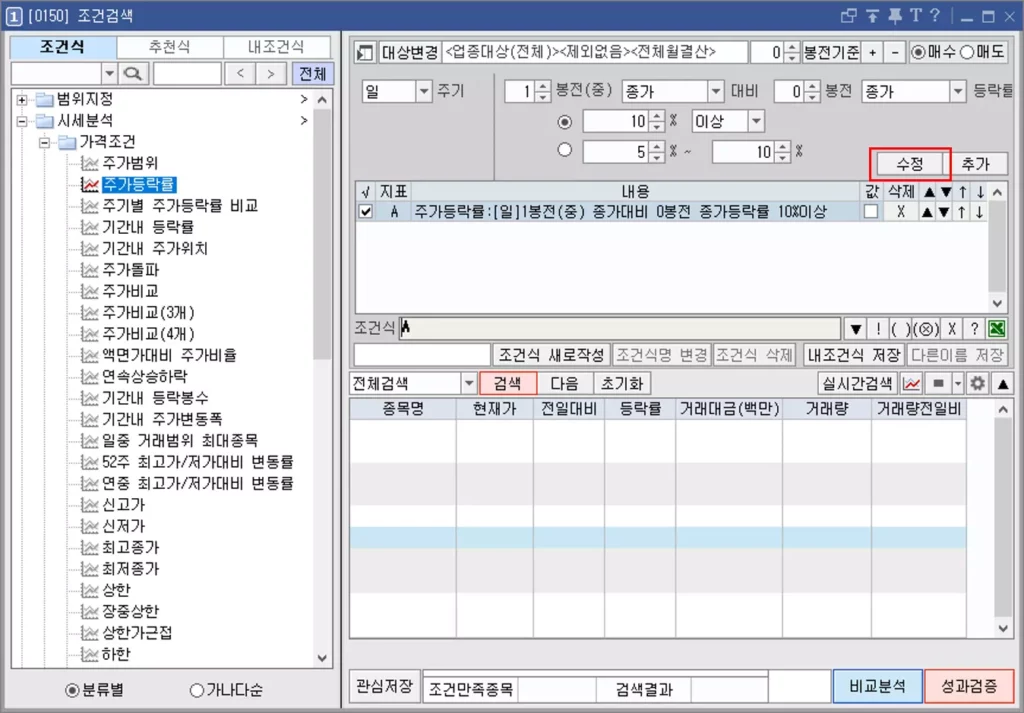Select the 분류별 sort radio button
This screenshot has height=713, width=1024.
72,690
